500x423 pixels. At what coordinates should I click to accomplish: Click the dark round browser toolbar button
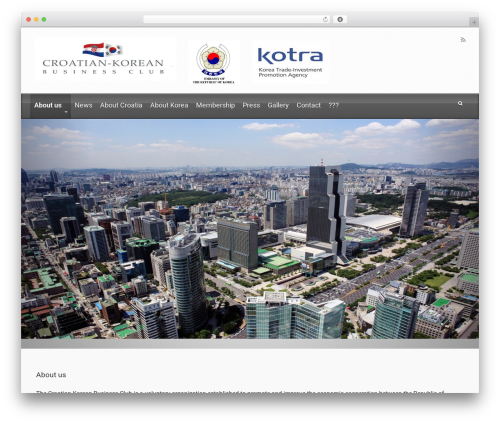click(340, 19)
